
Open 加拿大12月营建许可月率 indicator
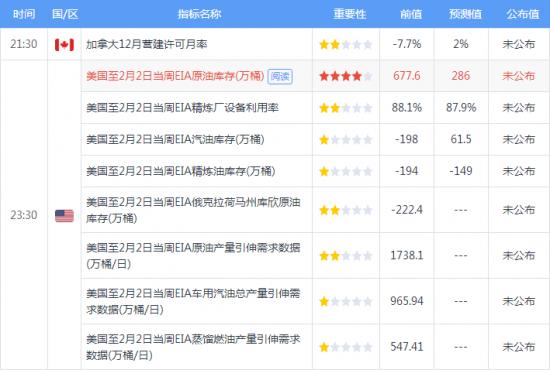[x=147, y=44]
